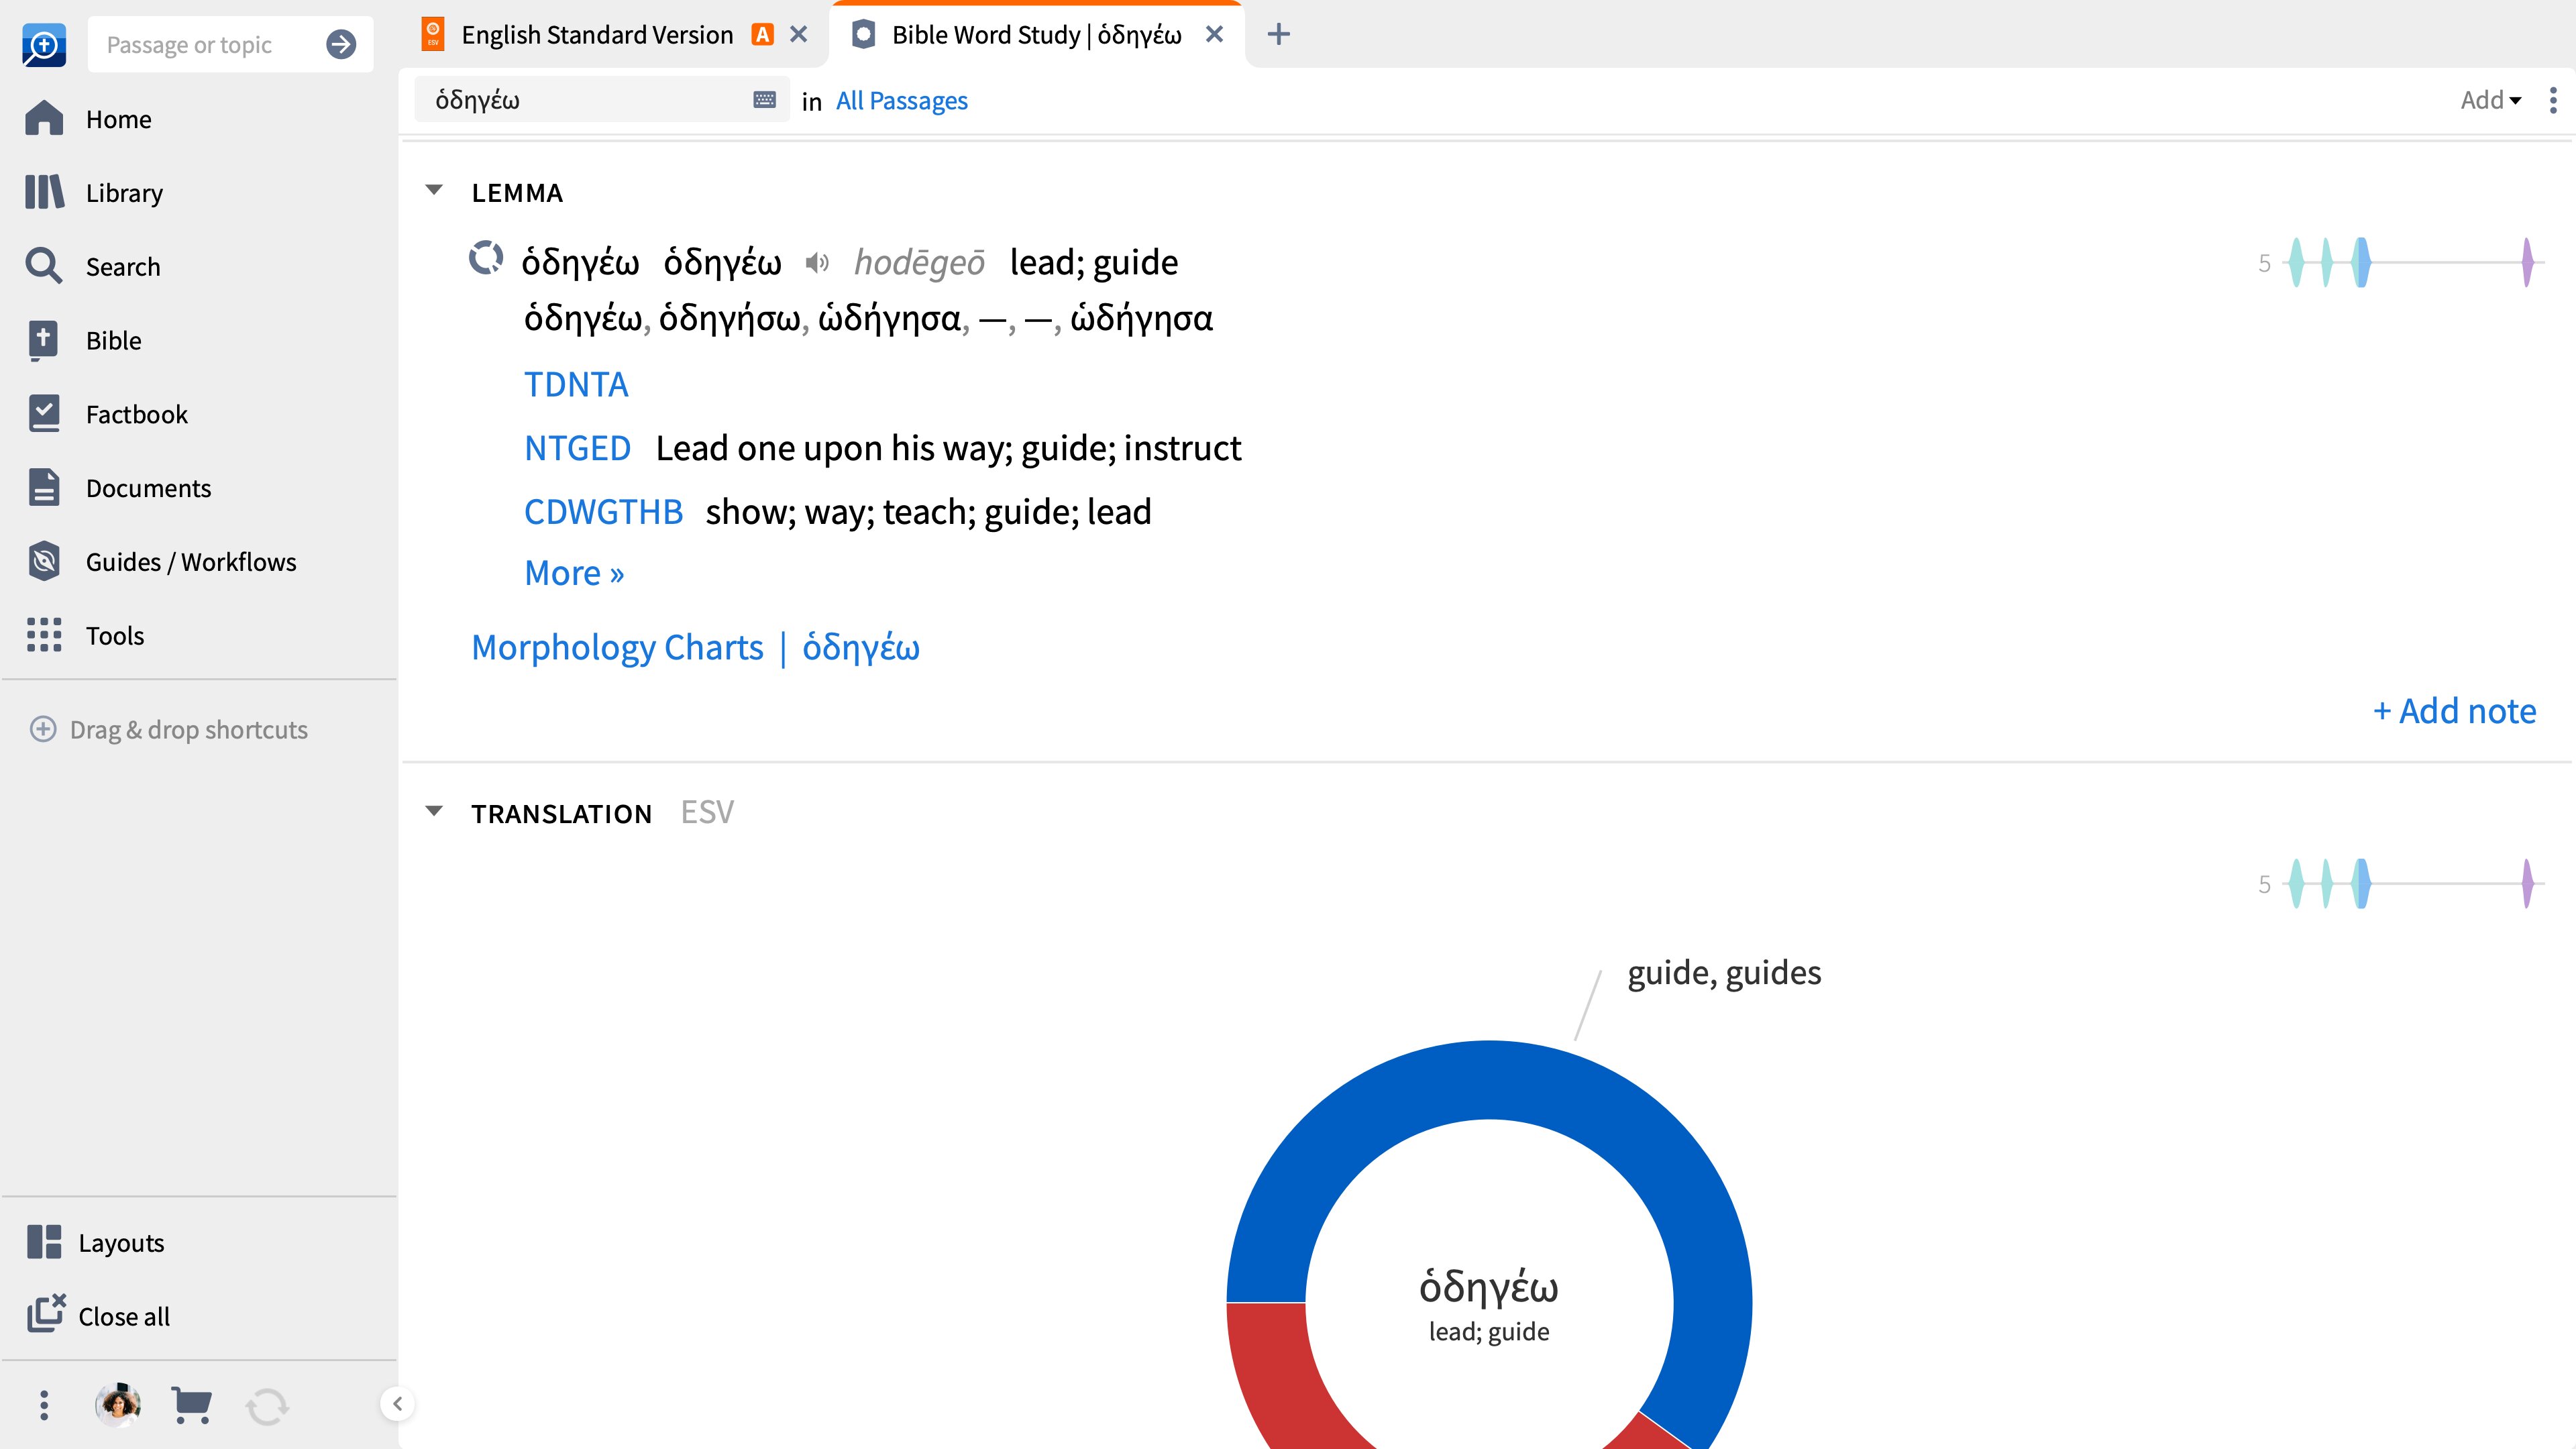2576x1449 pixels.
Task: Click the ring icon beside lemma ὁδηγέω
Action: 486,258
